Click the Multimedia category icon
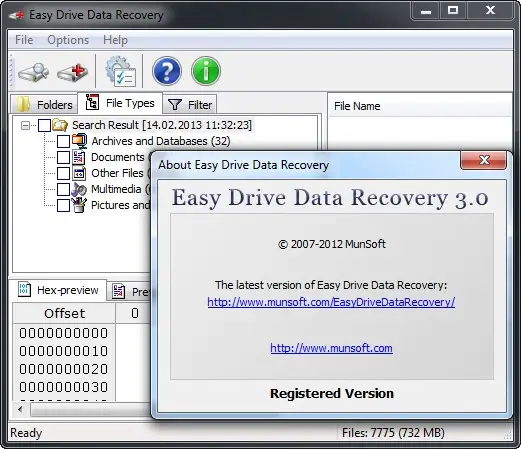The width and height of the screenshot is (521, 449). pyautogui.click(x=79, y=189)
